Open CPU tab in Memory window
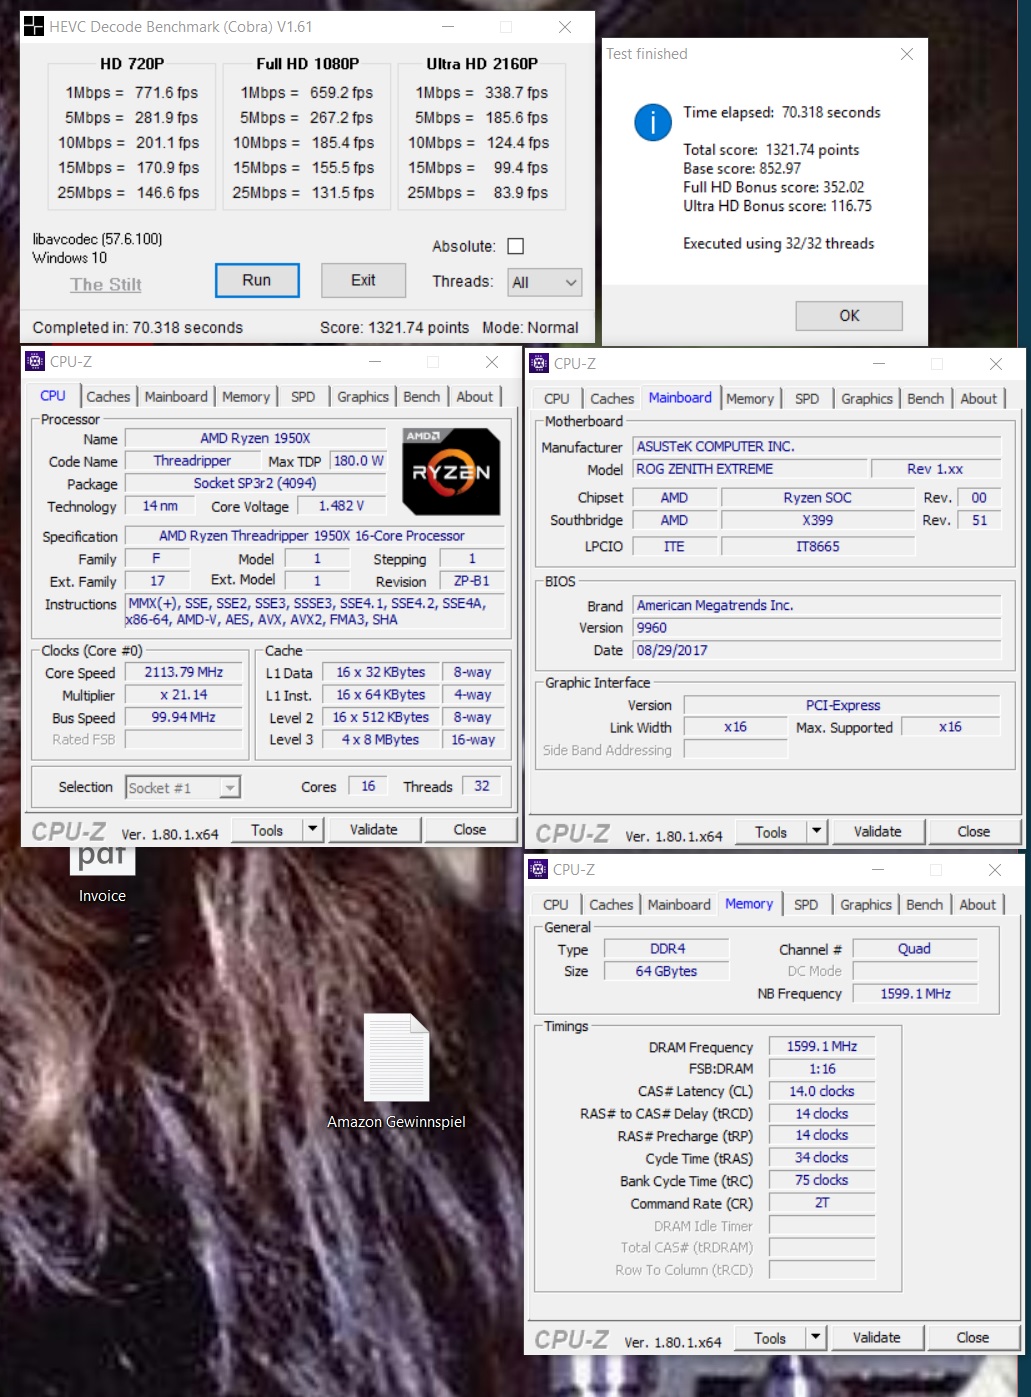Viewport: 1031px width, 1397px height. (x=556, y=905)
